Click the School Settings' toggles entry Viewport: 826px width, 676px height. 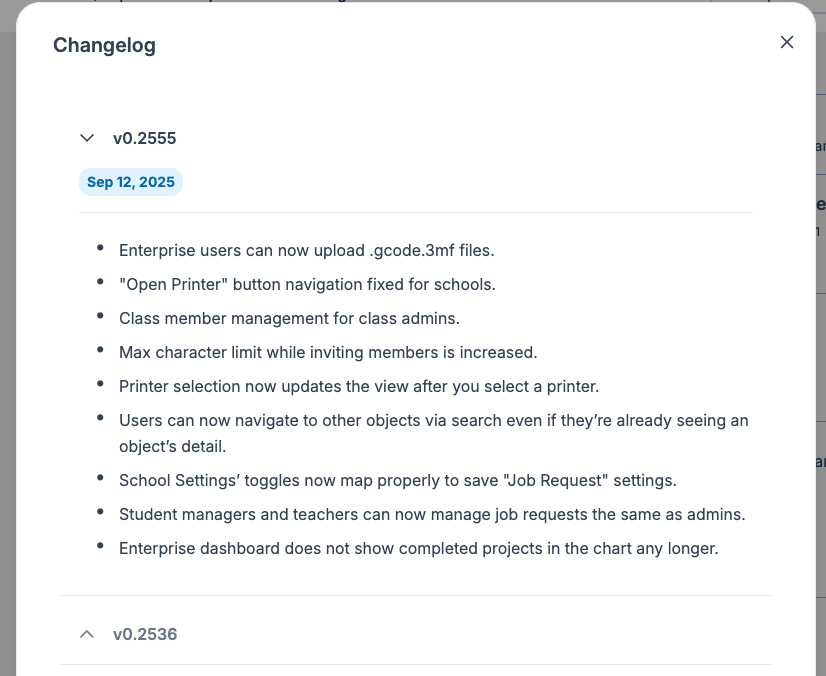pyautogui.click(x=397, y=480)
